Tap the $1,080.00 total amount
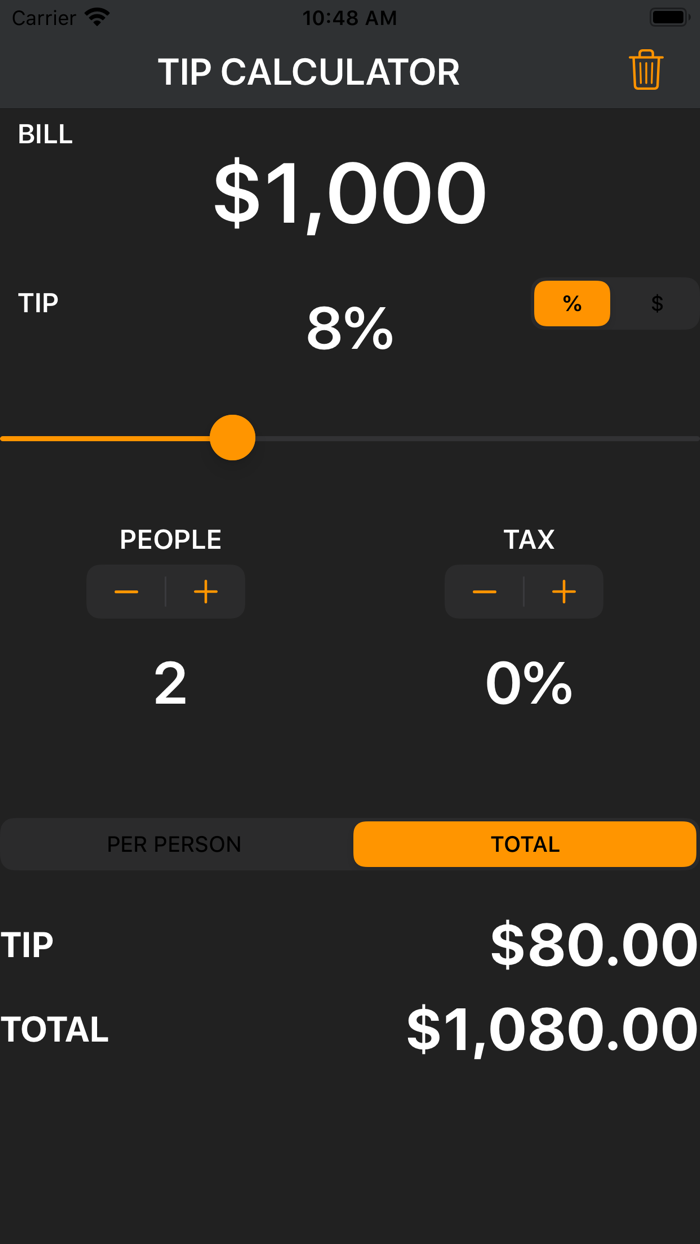Image resolution: width=700 pixels, height=1244 pixels. pos(545,1028)
